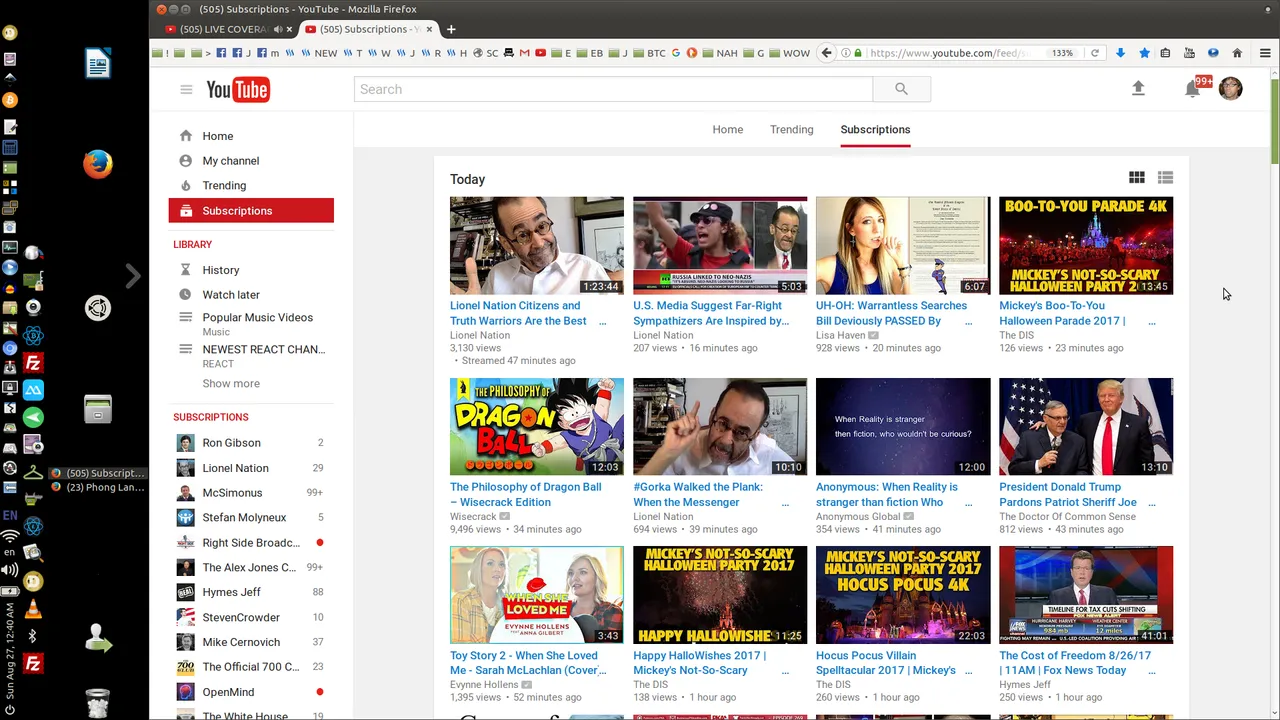The width and height of the screenshot is (1280, 720).
Task: Open the Toy Story 2 When She Loved Me thumbnail
Action: (x=536, y=595)
